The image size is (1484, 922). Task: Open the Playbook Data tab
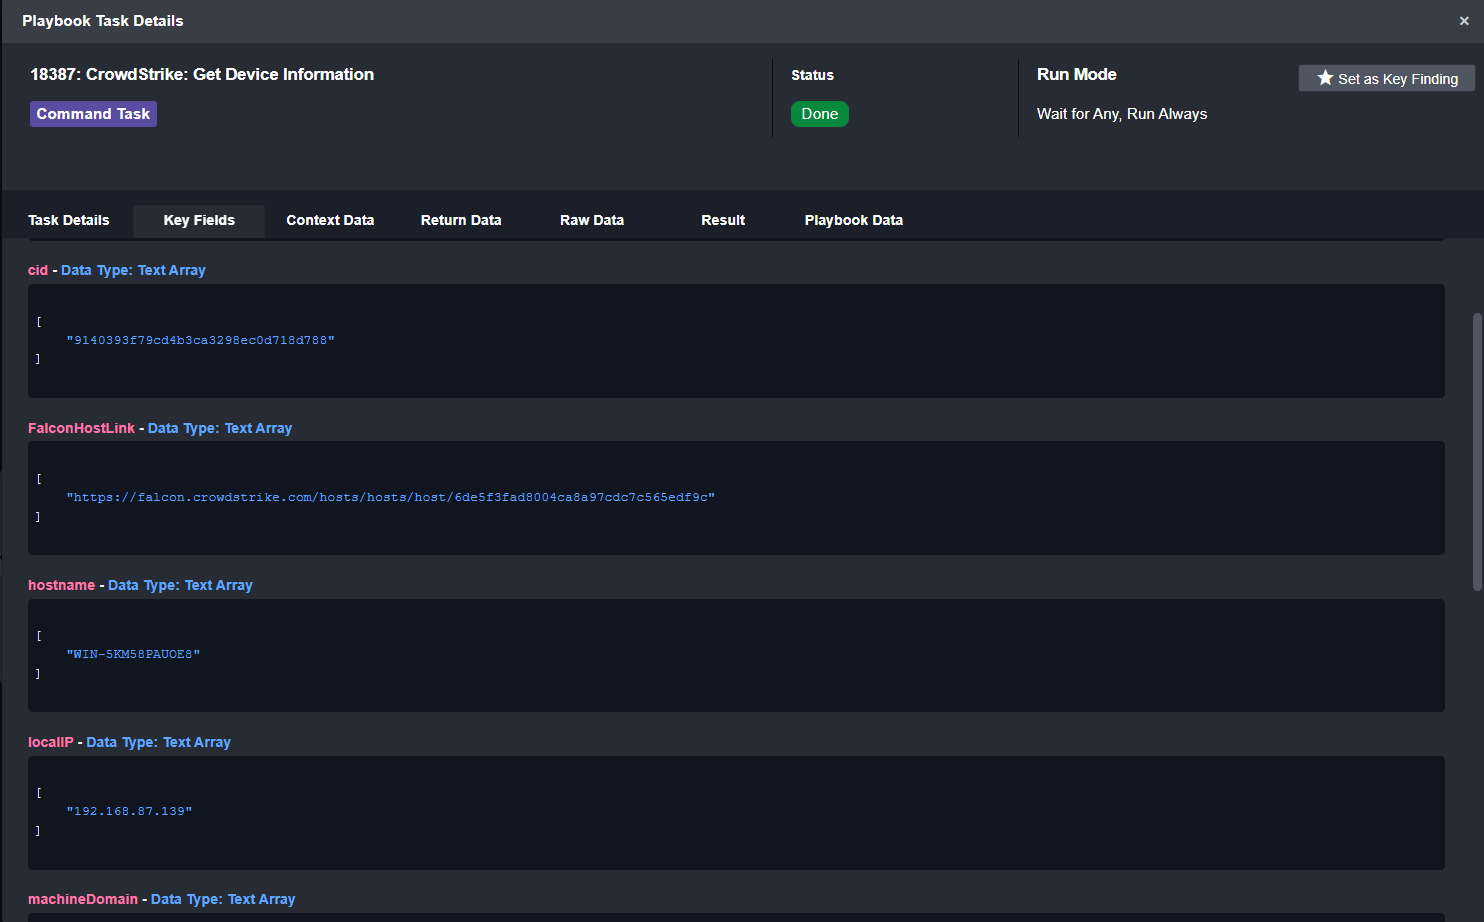[x=854, y=220]
